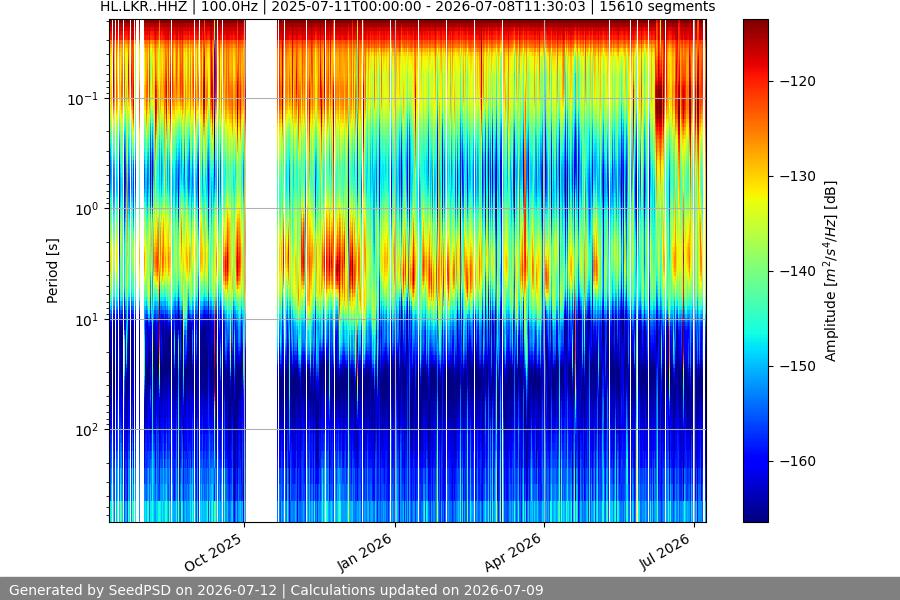Click the 15610 segments text in title
900x600 pixels.
[657, 7]
